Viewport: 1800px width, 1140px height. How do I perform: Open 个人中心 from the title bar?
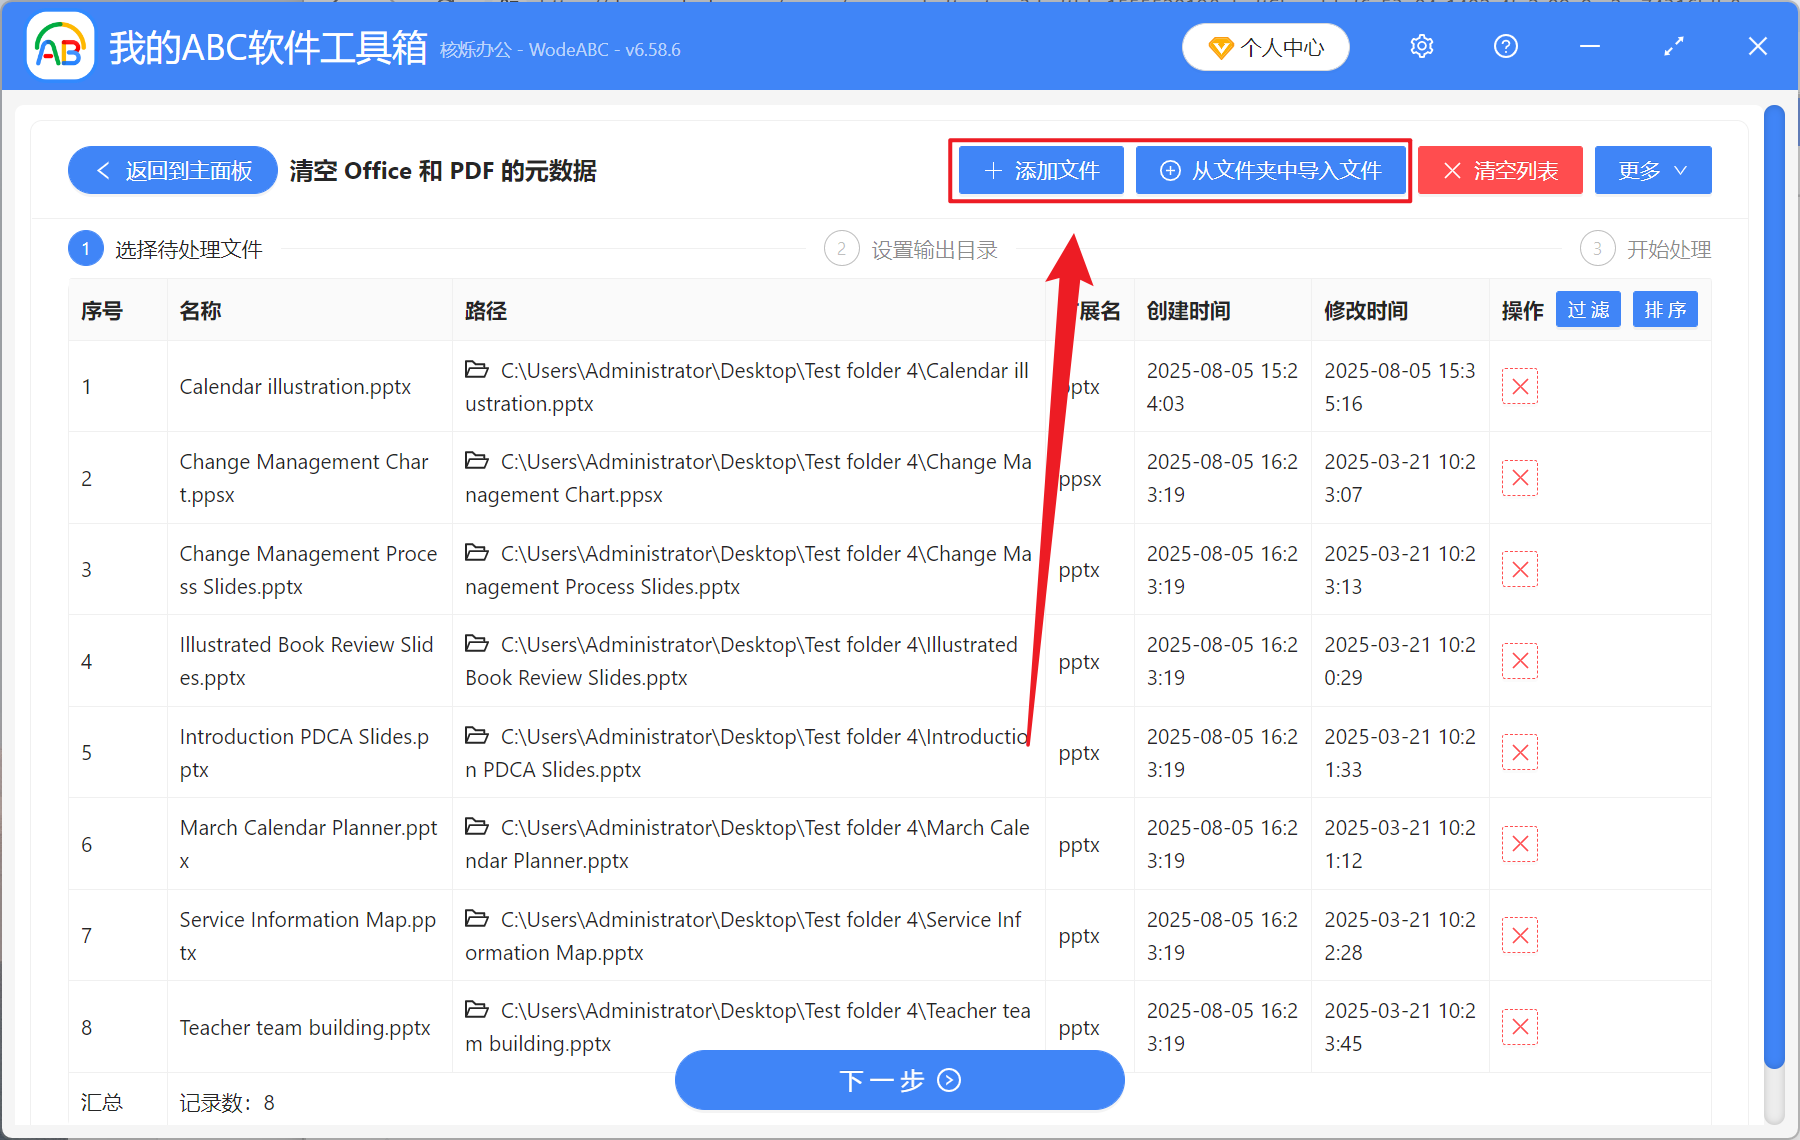click(x=1265, y=47)
